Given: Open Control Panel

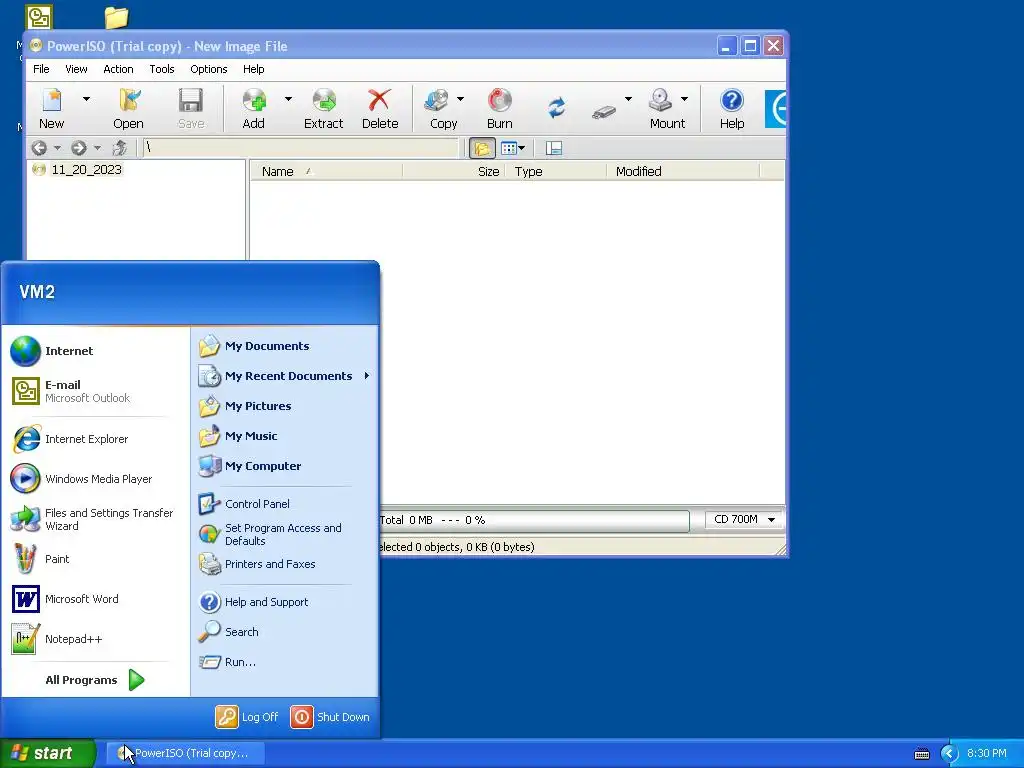Looking at the screenshot, I should [x=285, y=504].
